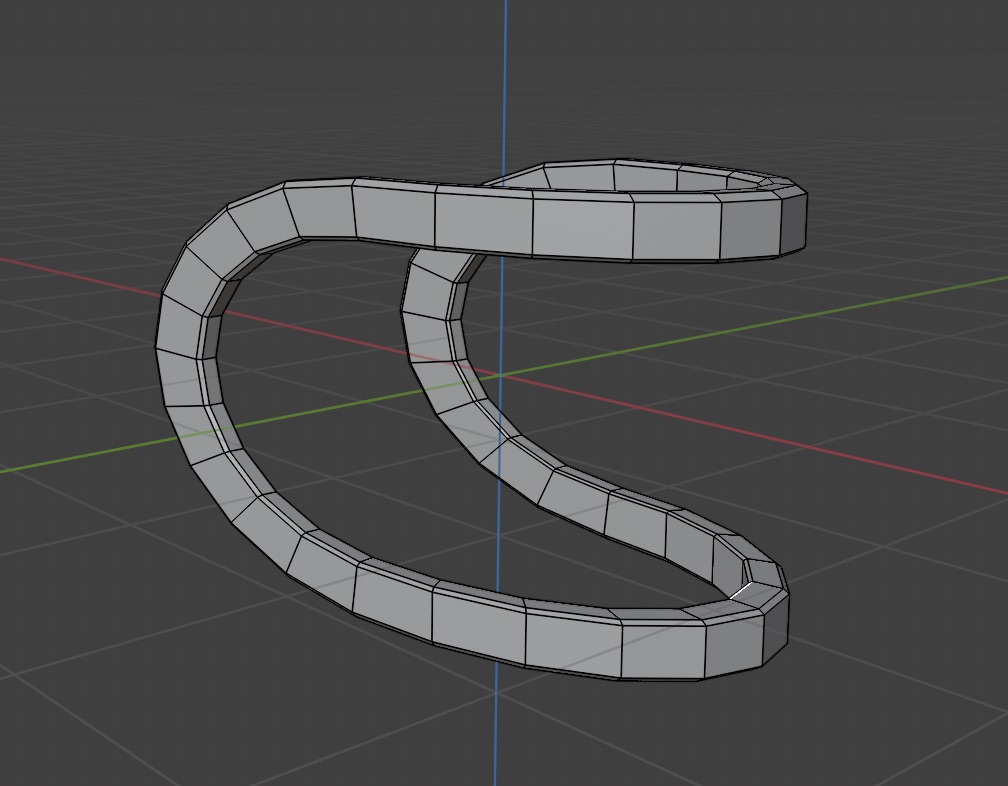Image resolution: width=1008 pixels, height=786 pixels.
Task: Click the blue Z axis line above the mesh
Action: (506, 80)
